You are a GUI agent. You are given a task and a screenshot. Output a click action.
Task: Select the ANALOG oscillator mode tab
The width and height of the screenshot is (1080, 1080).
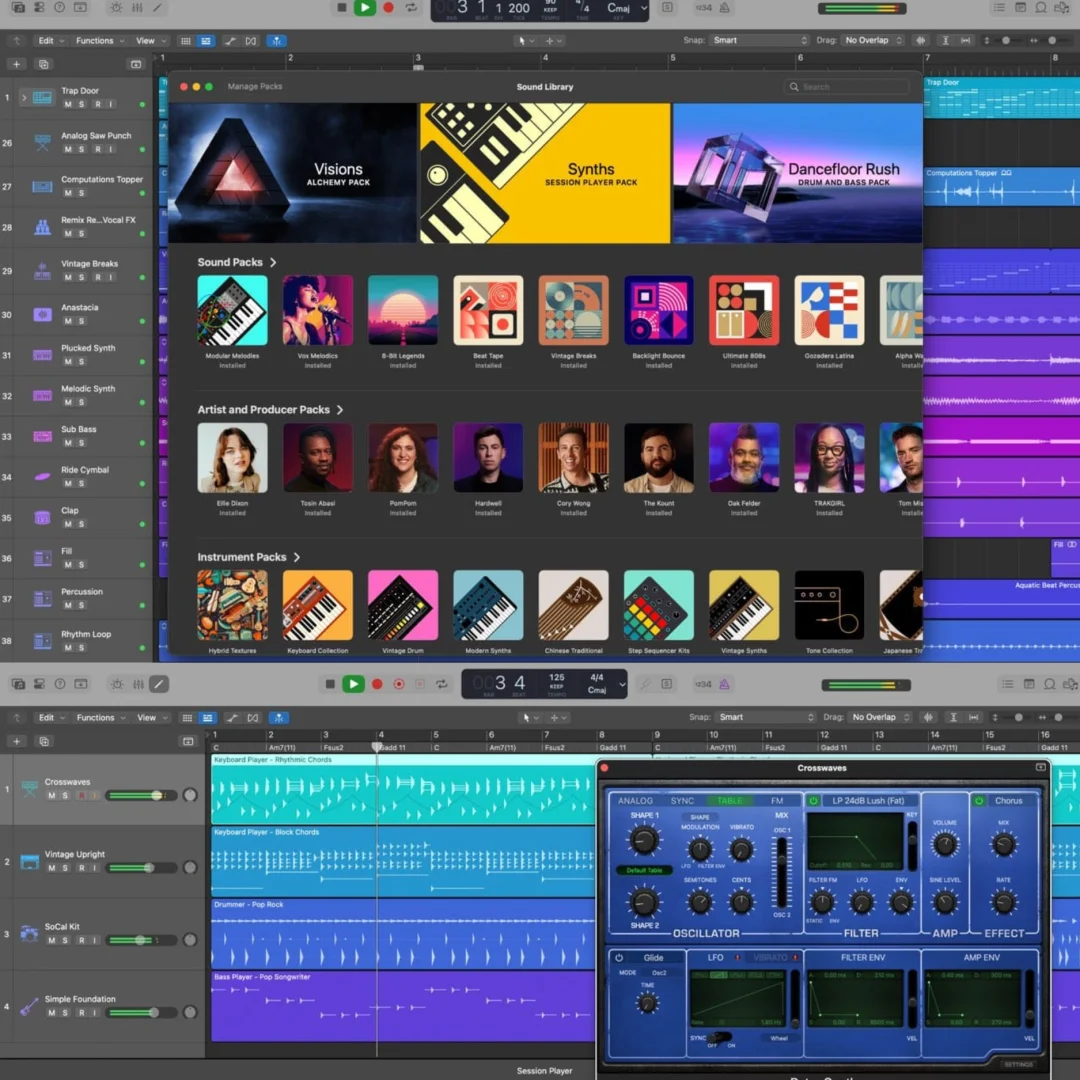(635, 801)
